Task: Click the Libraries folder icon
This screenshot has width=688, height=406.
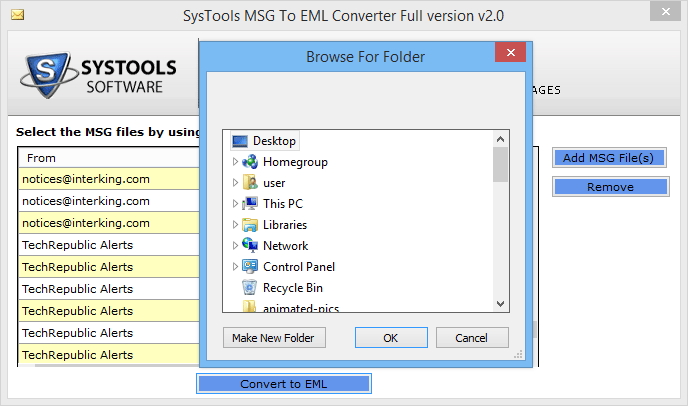Action: [250, 225]
